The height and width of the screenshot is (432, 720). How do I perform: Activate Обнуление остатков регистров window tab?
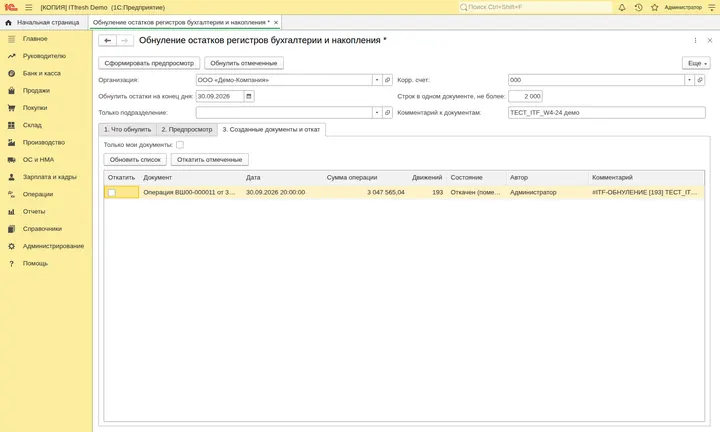coord(181,22)
